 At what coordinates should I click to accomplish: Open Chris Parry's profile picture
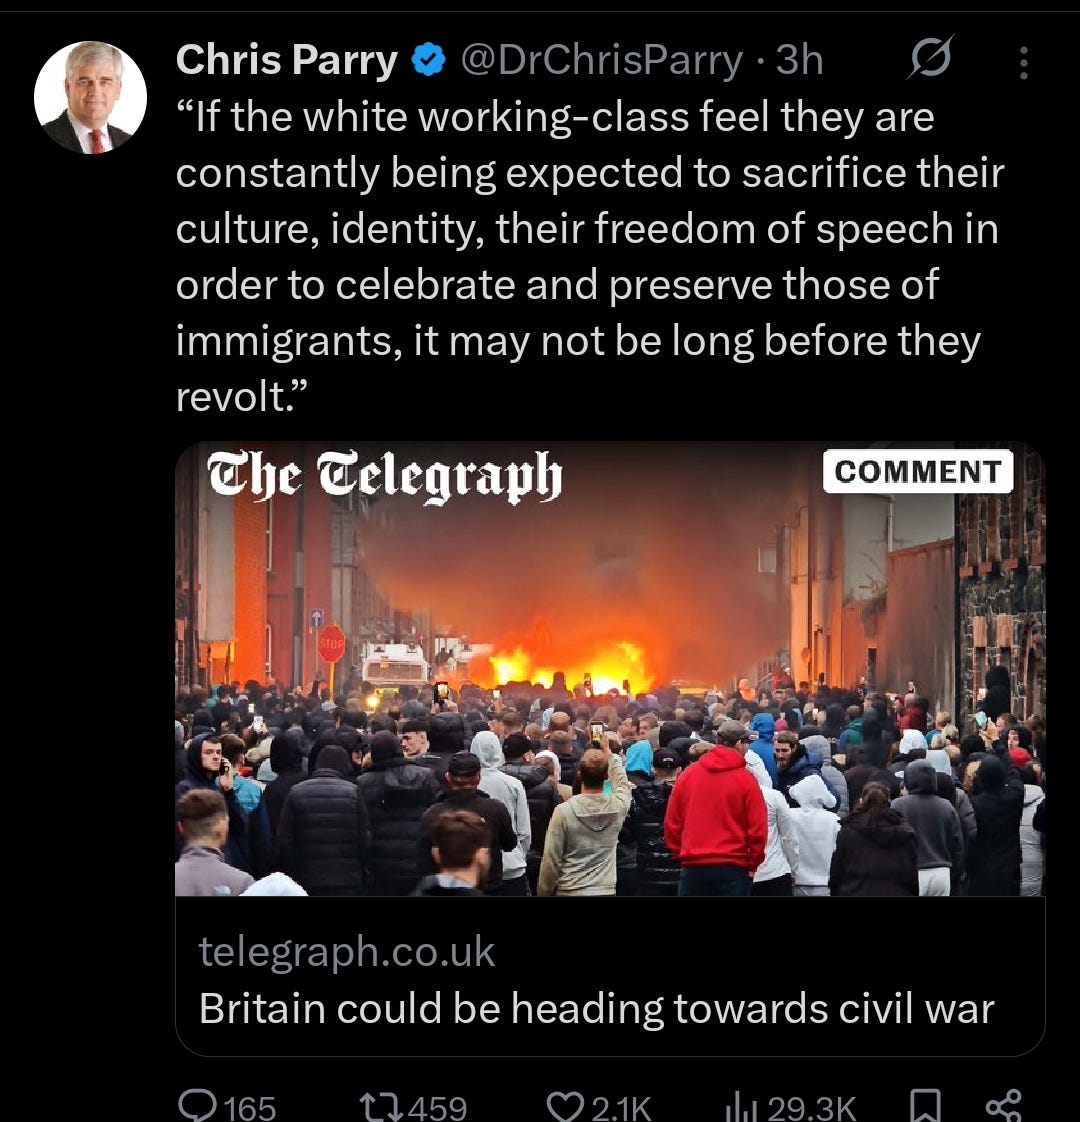(x=90, y=97)
